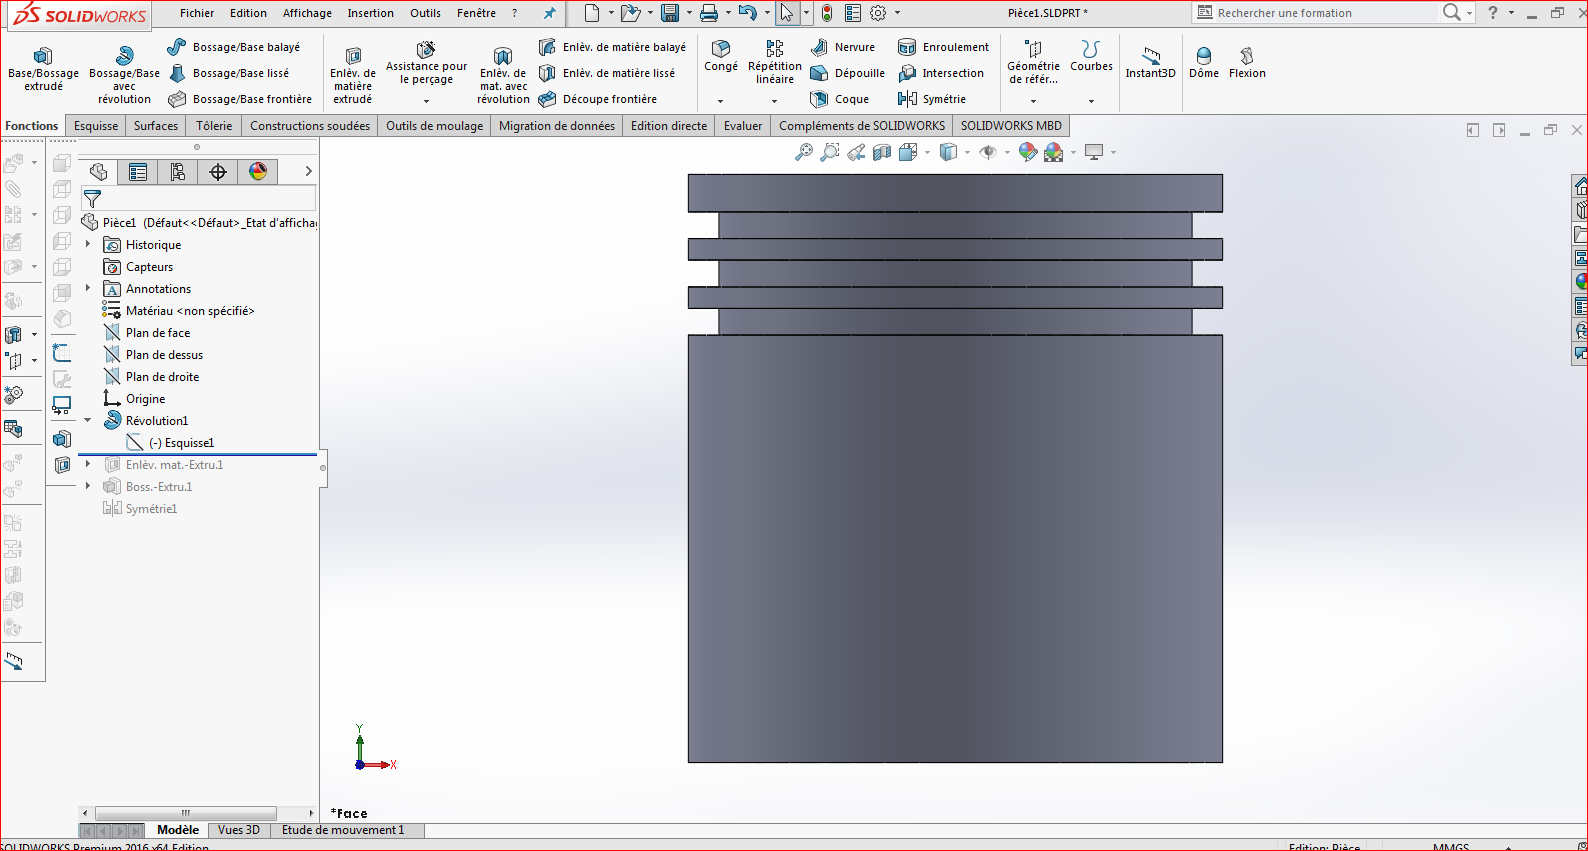The image size is (1588, 851).
Task: Click the Enroulement tool
Action: coord(943,47)
